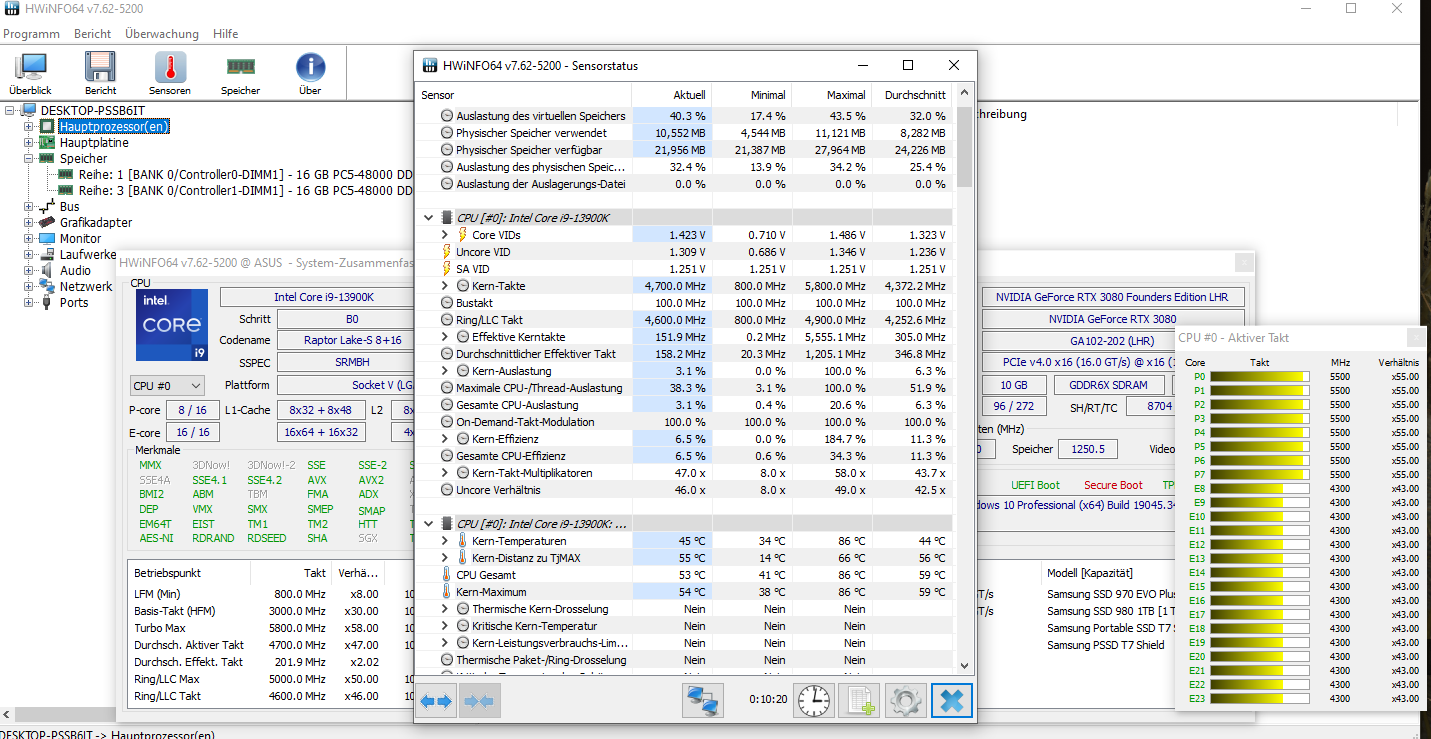The width and height of the screenshot is (1431, 739).
Task: Click the Turbo Max operating point row
Action: 268,628
